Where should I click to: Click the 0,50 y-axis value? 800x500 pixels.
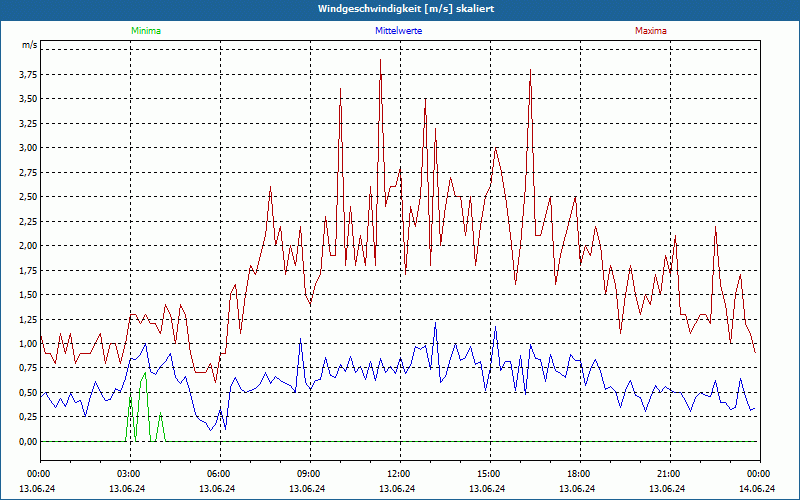[28, 392]
